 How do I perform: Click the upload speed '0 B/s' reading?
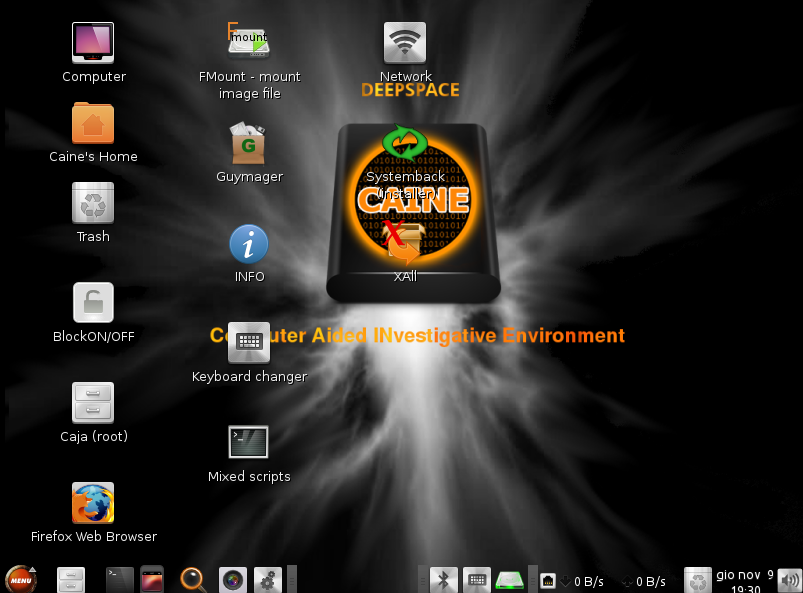[x=650, y=581]
